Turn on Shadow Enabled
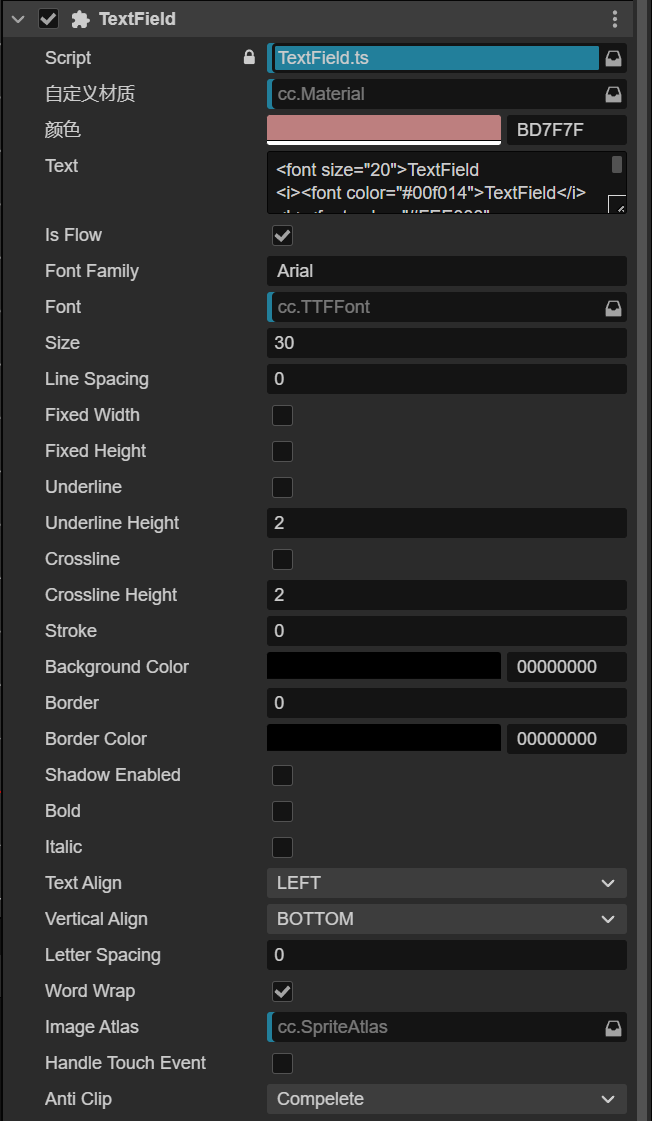The height and width of the screenshot is (1121, 652). tap(283, 775)
